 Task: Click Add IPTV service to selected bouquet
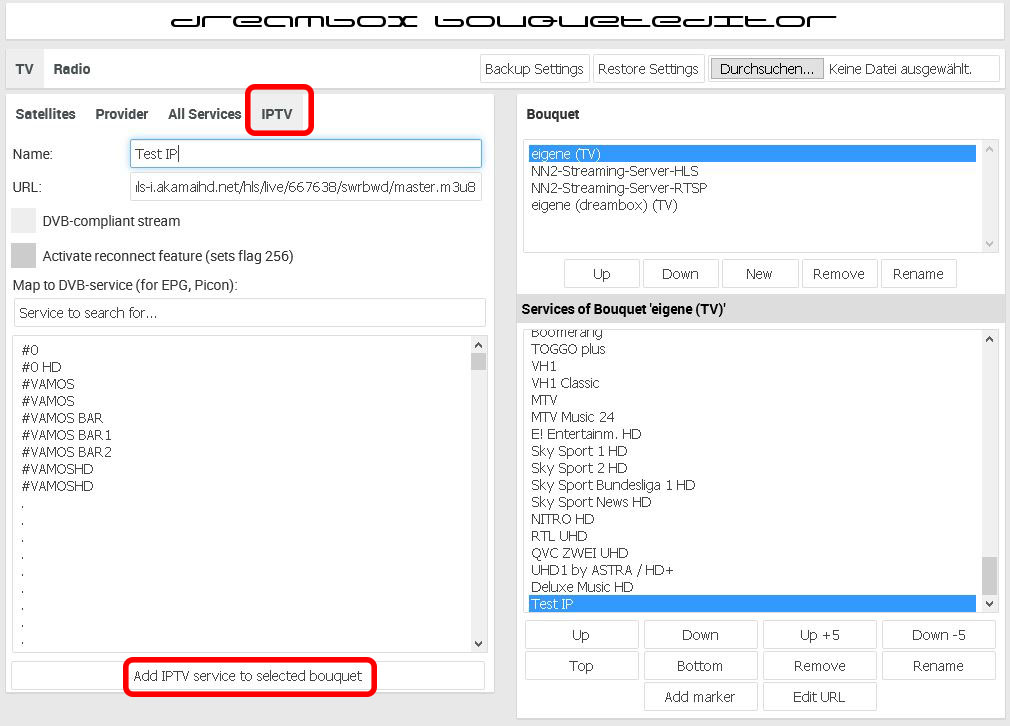[248, 676]
